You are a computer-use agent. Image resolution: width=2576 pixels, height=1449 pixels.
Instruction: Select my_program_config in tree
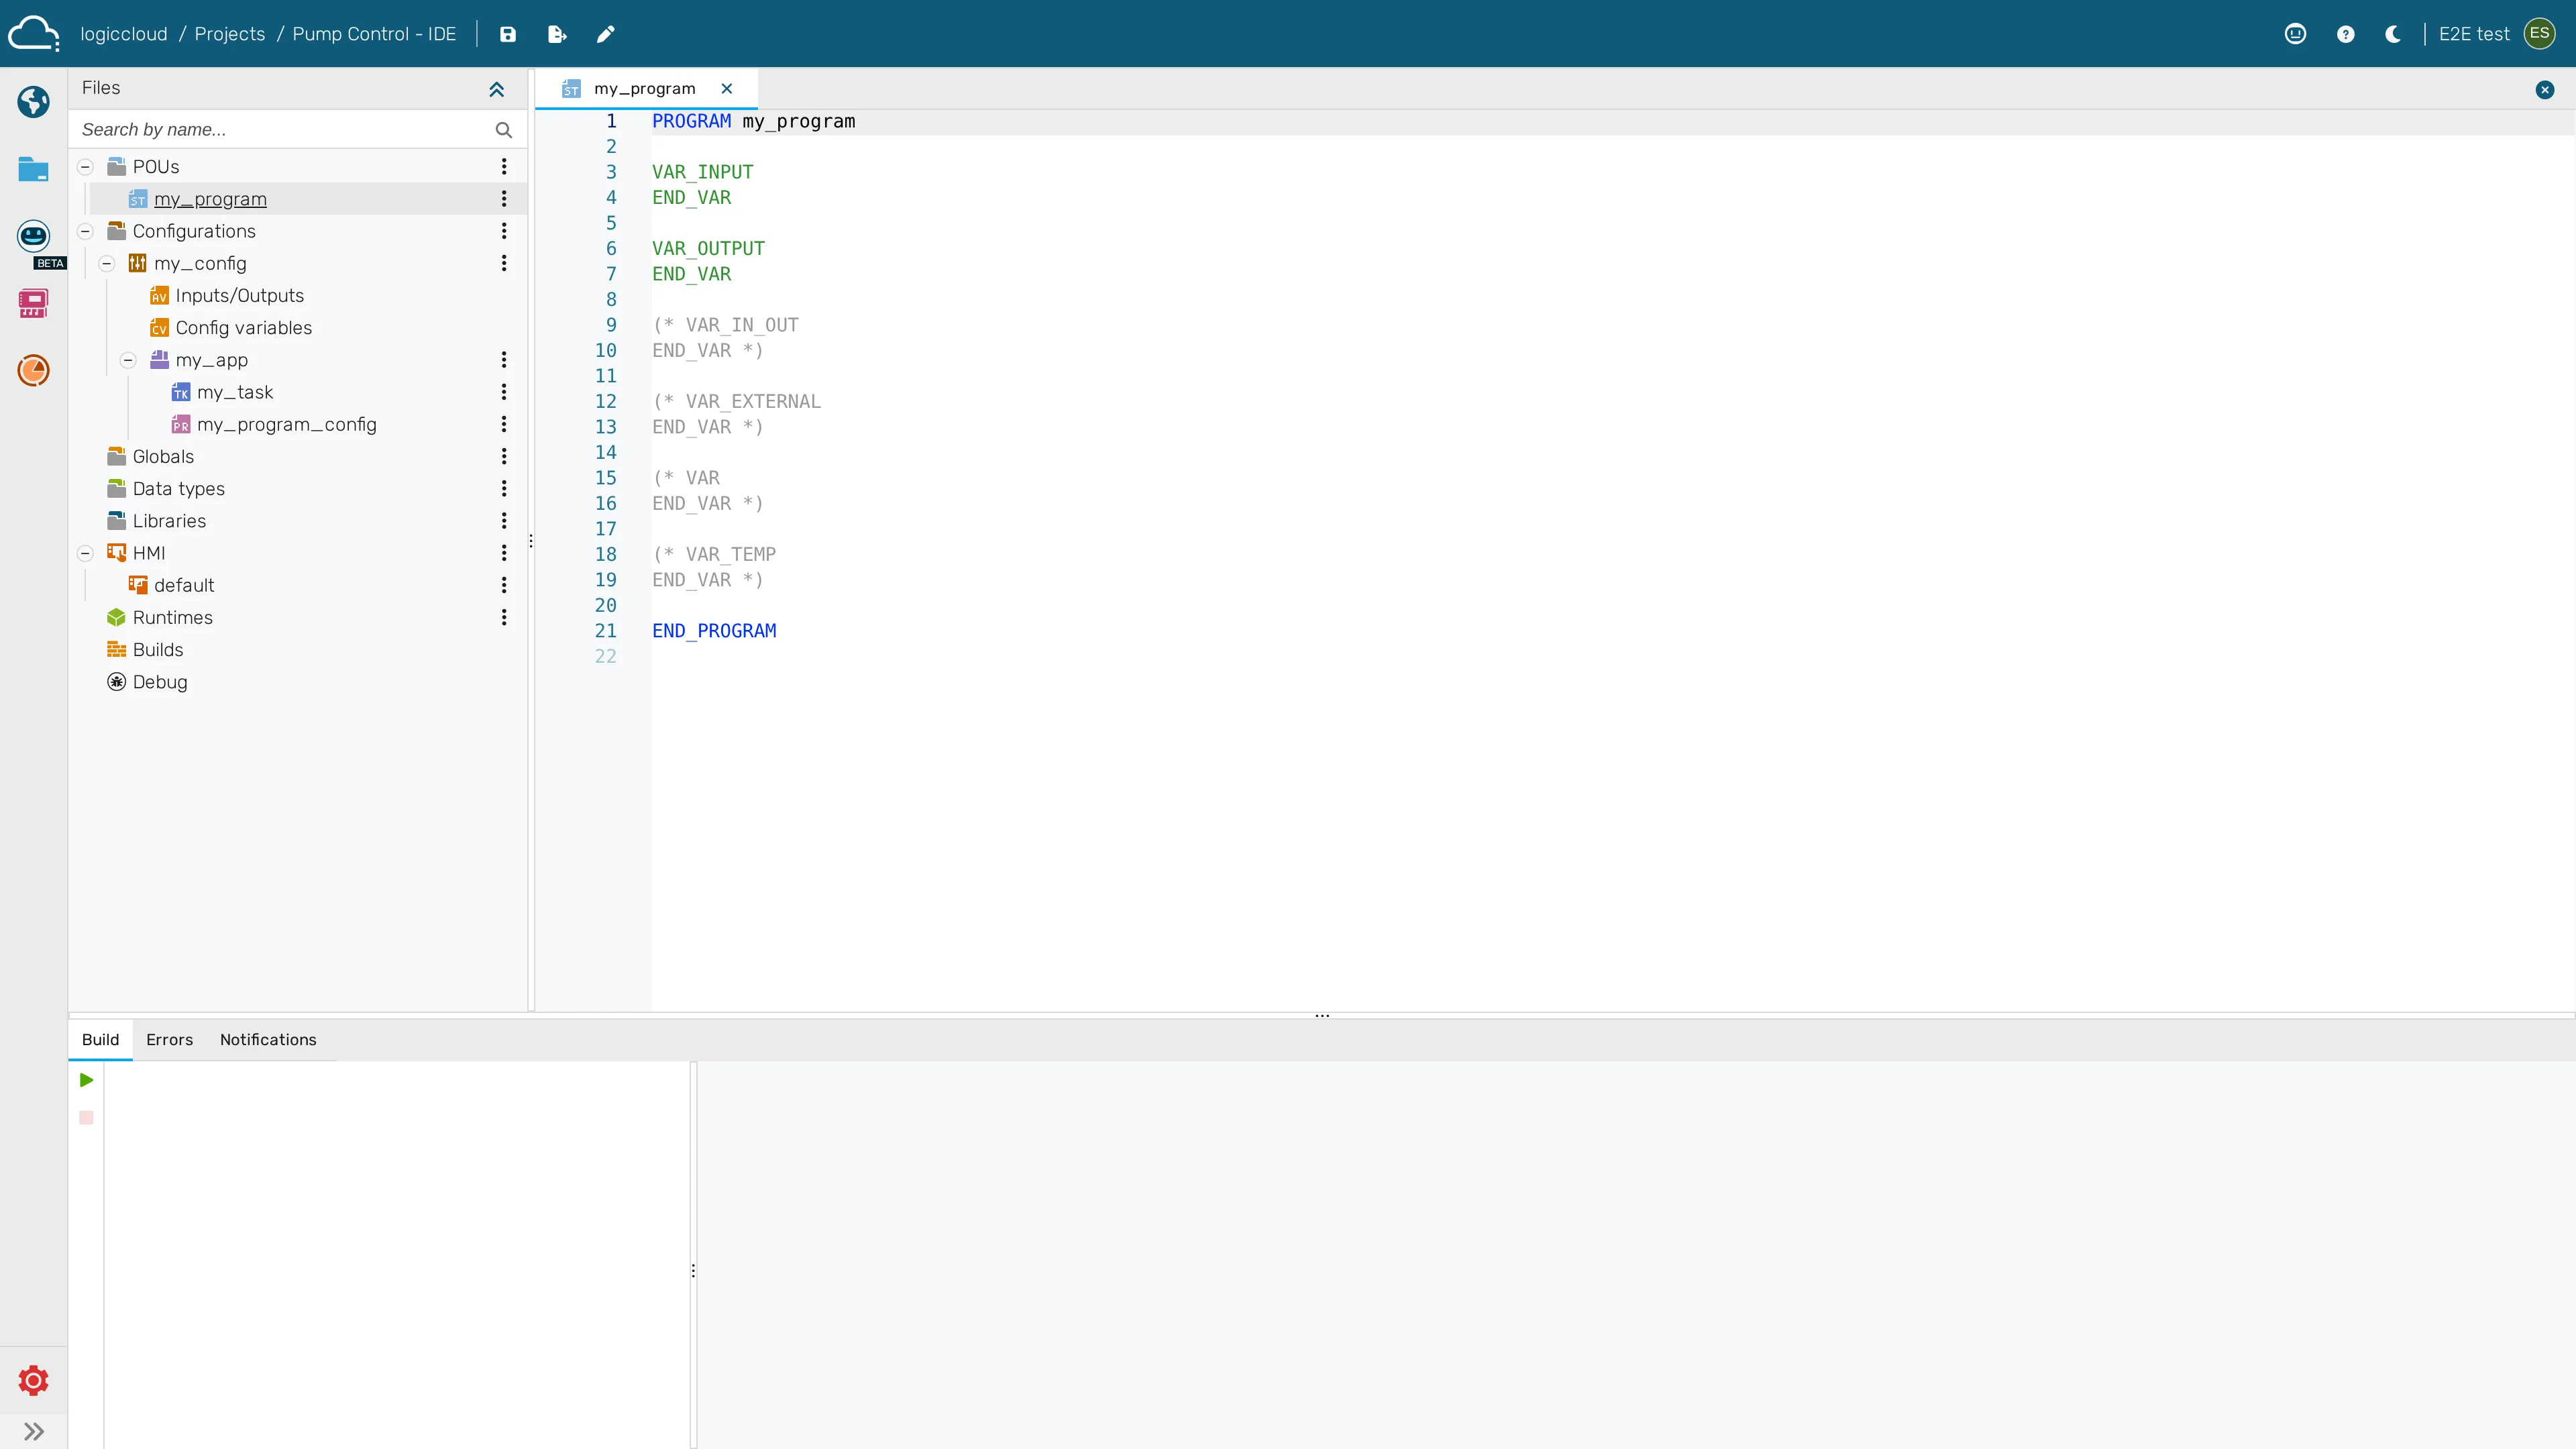[x=286, y=424]
